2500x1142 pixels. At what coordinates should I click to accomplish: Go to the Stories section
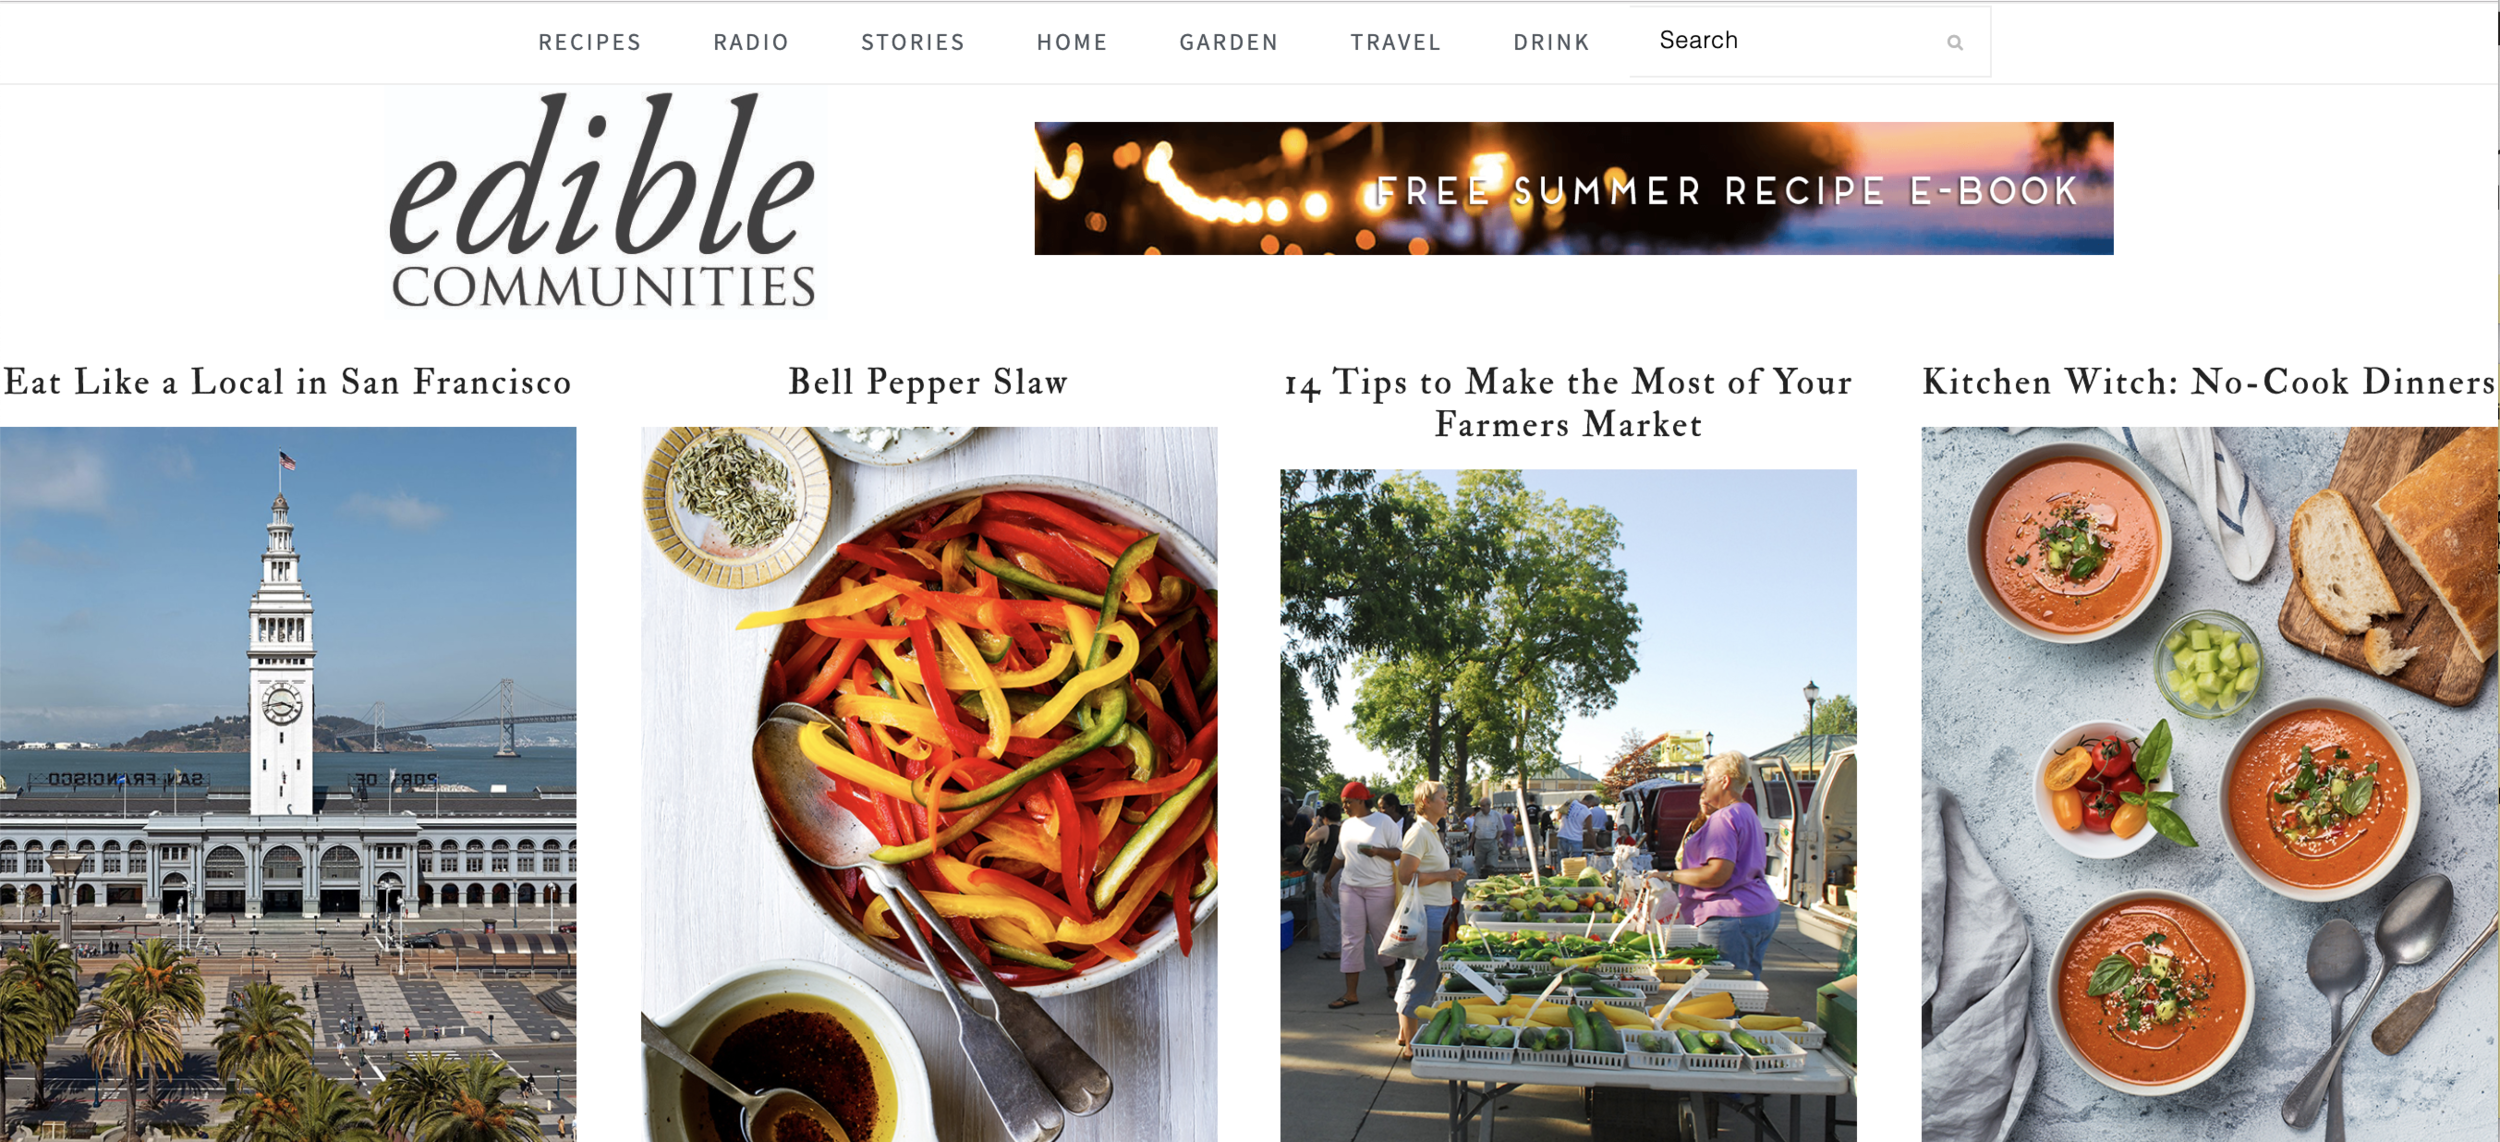click(x=913, y=42)
